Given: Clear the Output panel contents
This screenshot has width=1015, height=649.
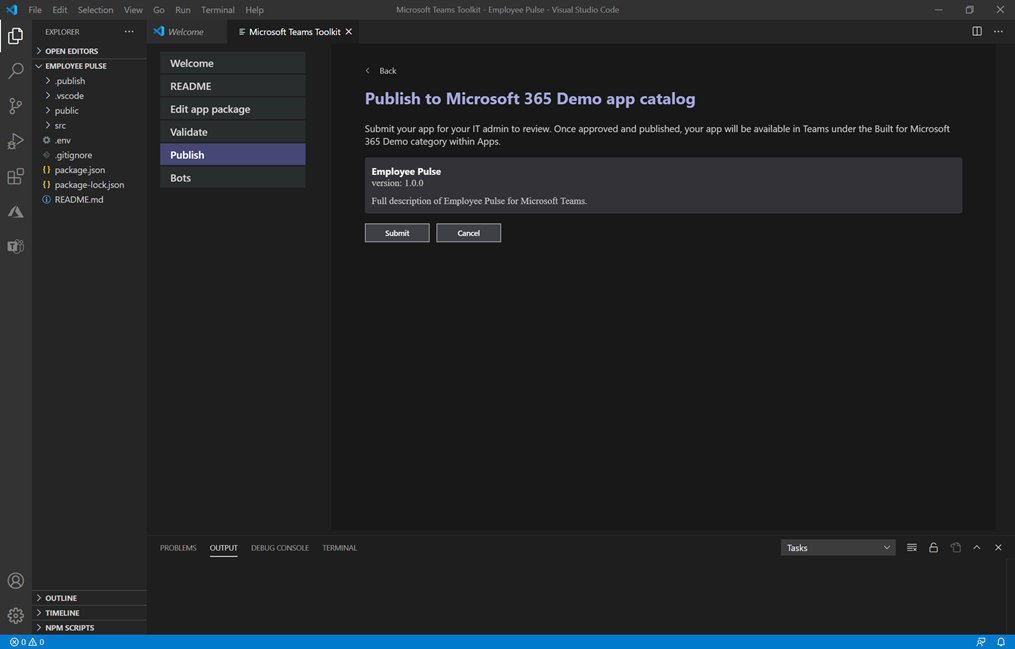Looking at the screenshot, I should pos(911,547).
